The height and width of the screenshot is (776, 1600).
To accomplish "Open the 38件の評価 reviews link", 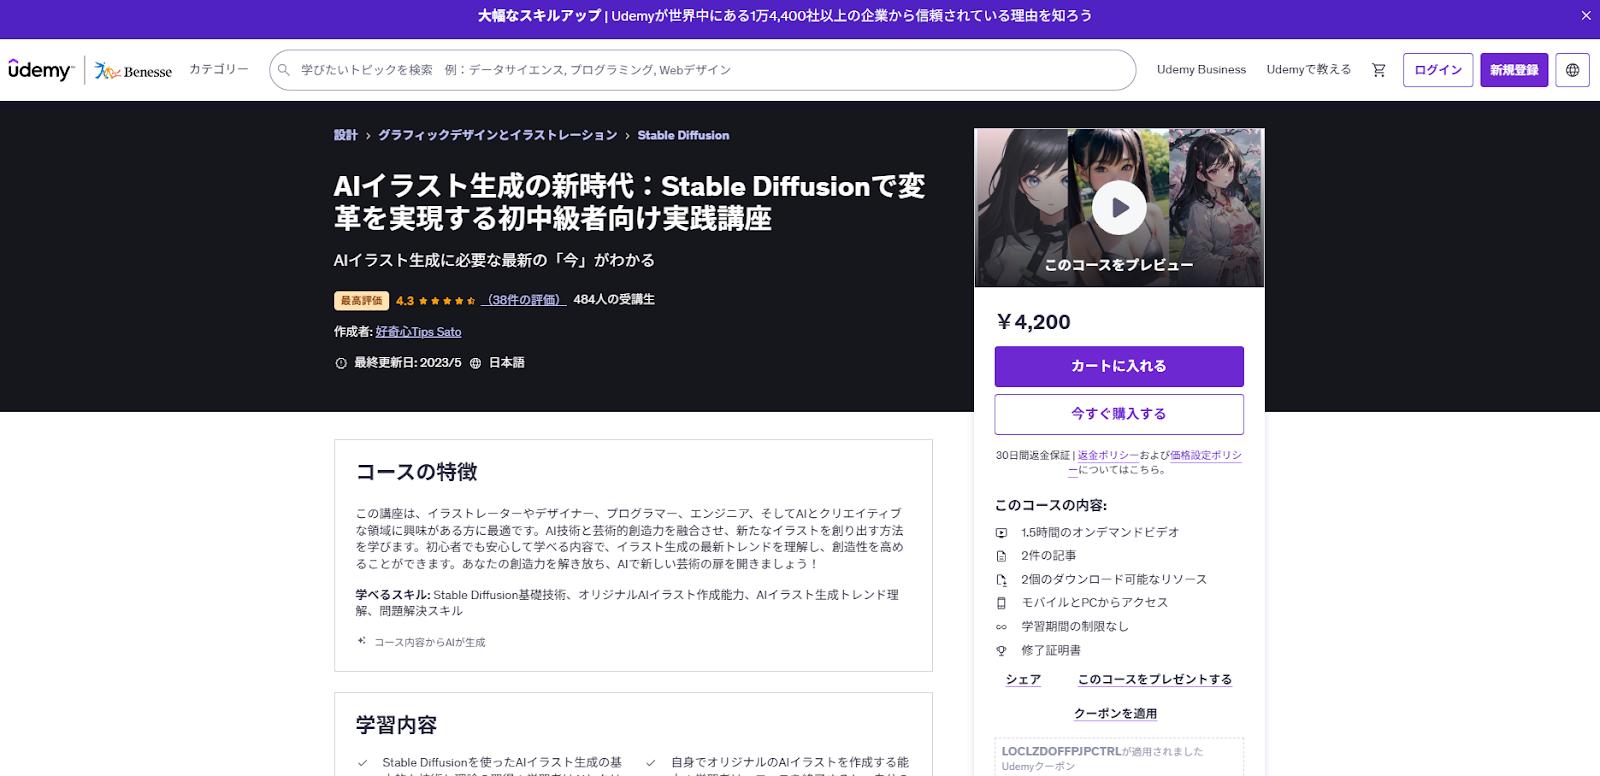I will pos(524,300).
